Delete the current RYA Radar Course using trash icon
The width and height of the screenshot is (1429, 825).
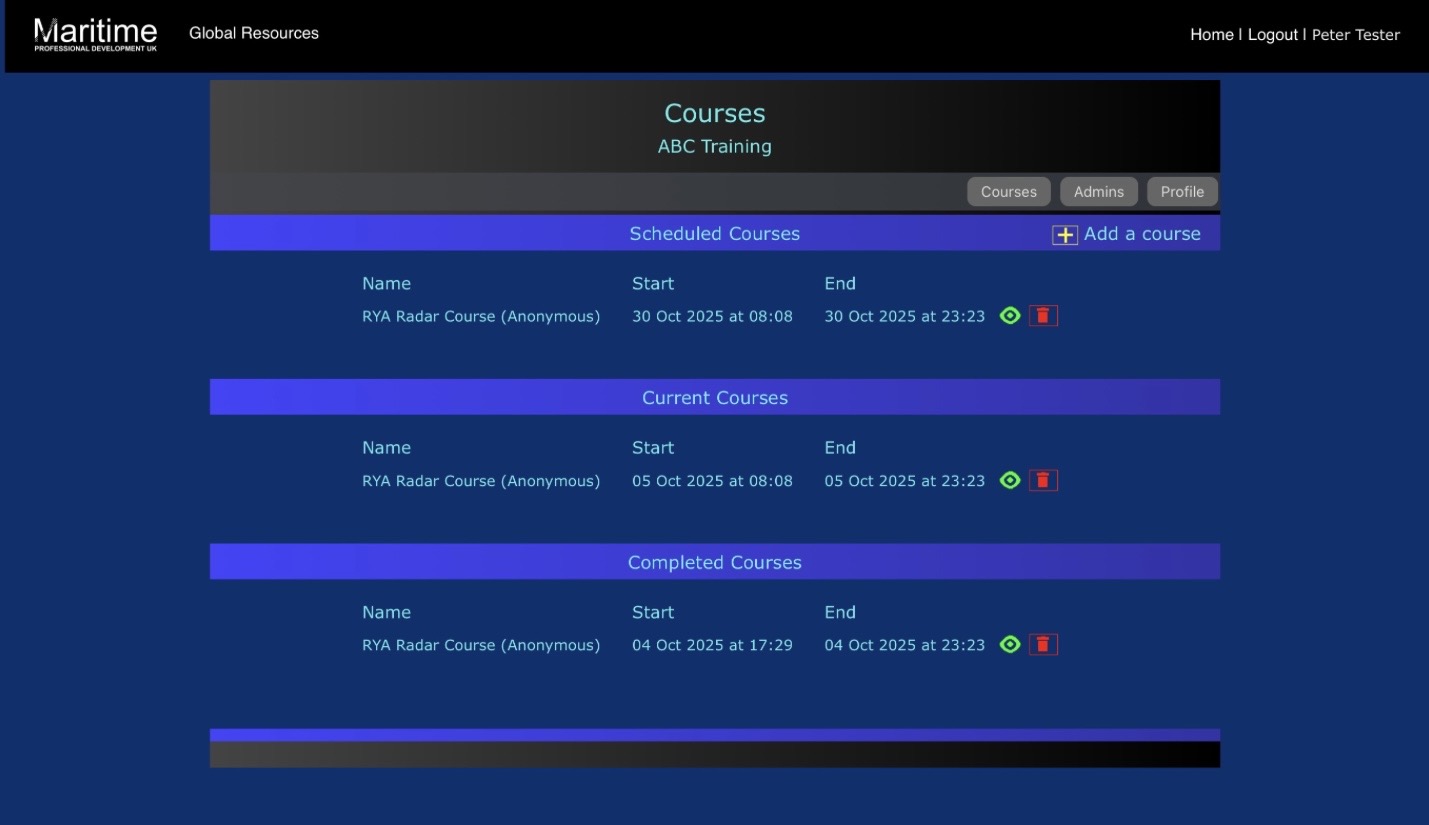1043,479
